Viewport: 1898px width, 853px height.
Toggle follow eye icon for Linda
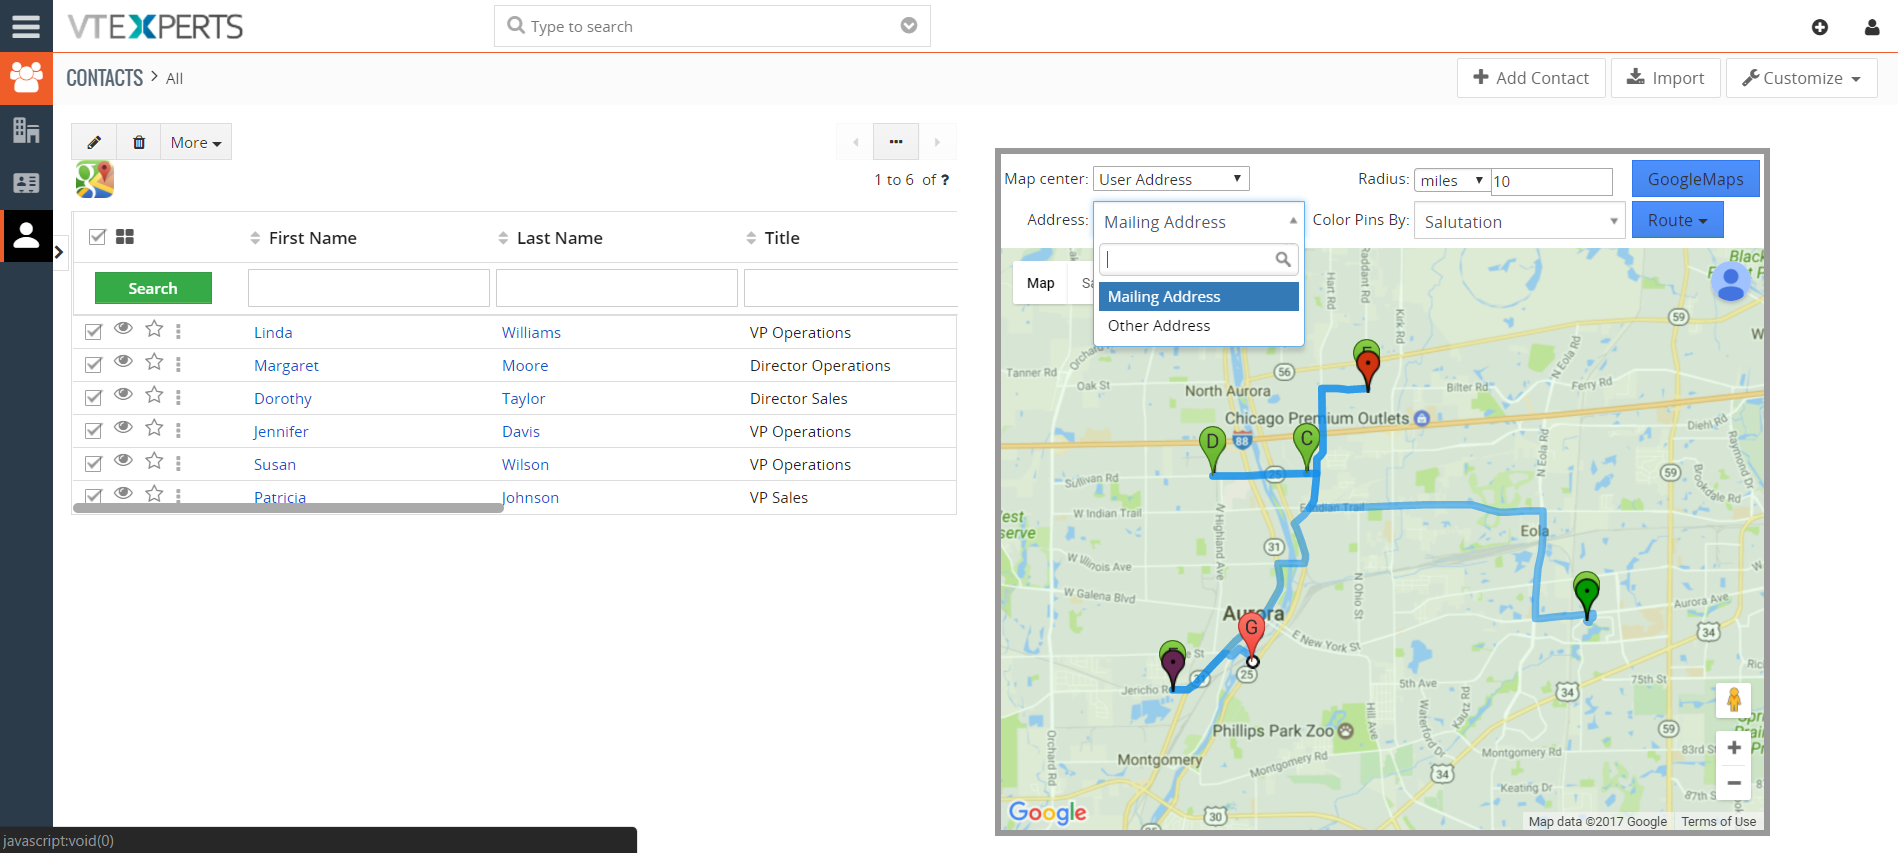coord(123,329)
